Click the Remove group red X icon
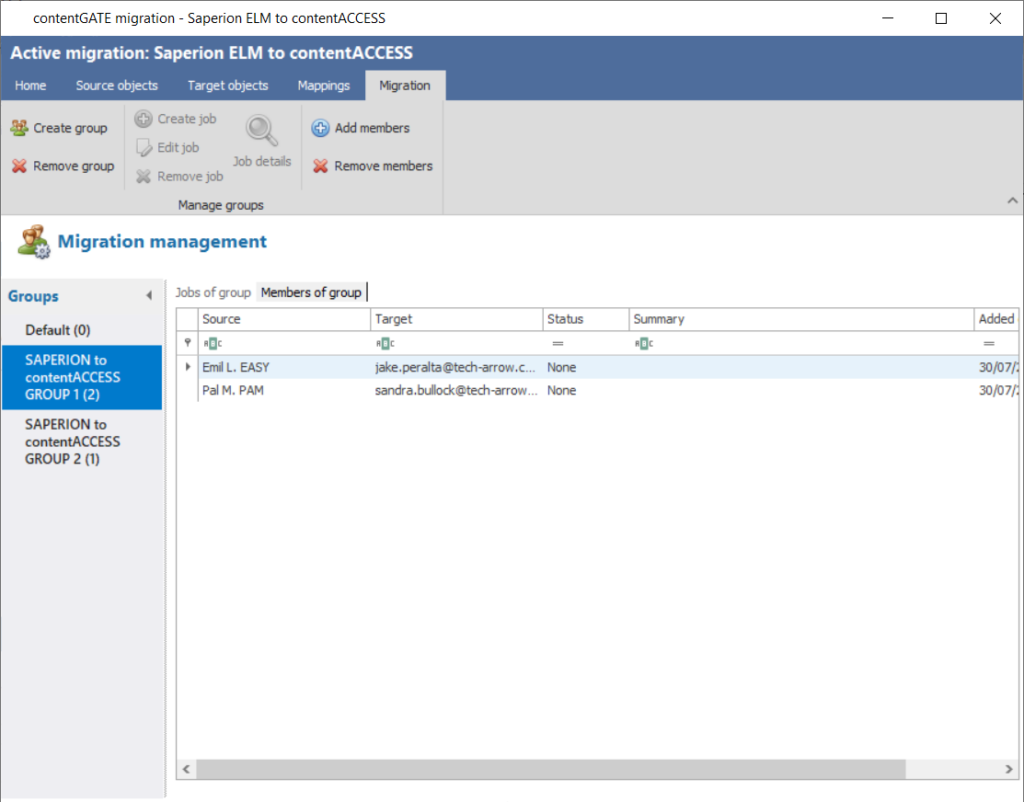This screenshot has width=1024, height=802. pos(19,166)
